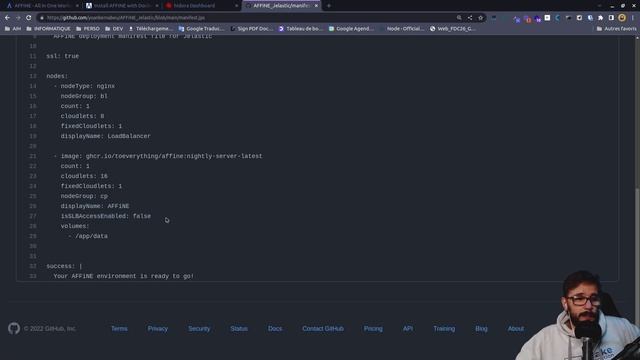Click the '- /app/data' volume line
640x360 pixels.
pyautogui.click(x=88, y=236)
